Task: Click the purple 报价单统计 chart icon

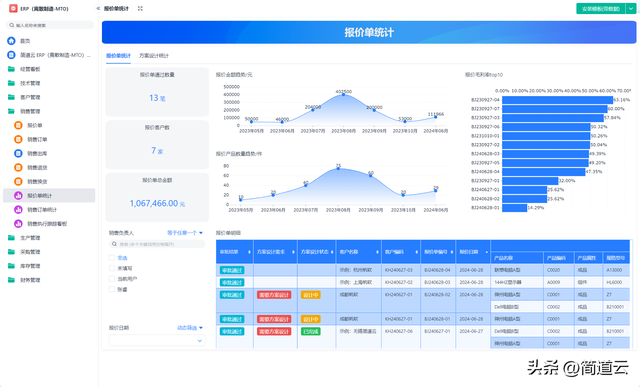Action: [18, 196]
